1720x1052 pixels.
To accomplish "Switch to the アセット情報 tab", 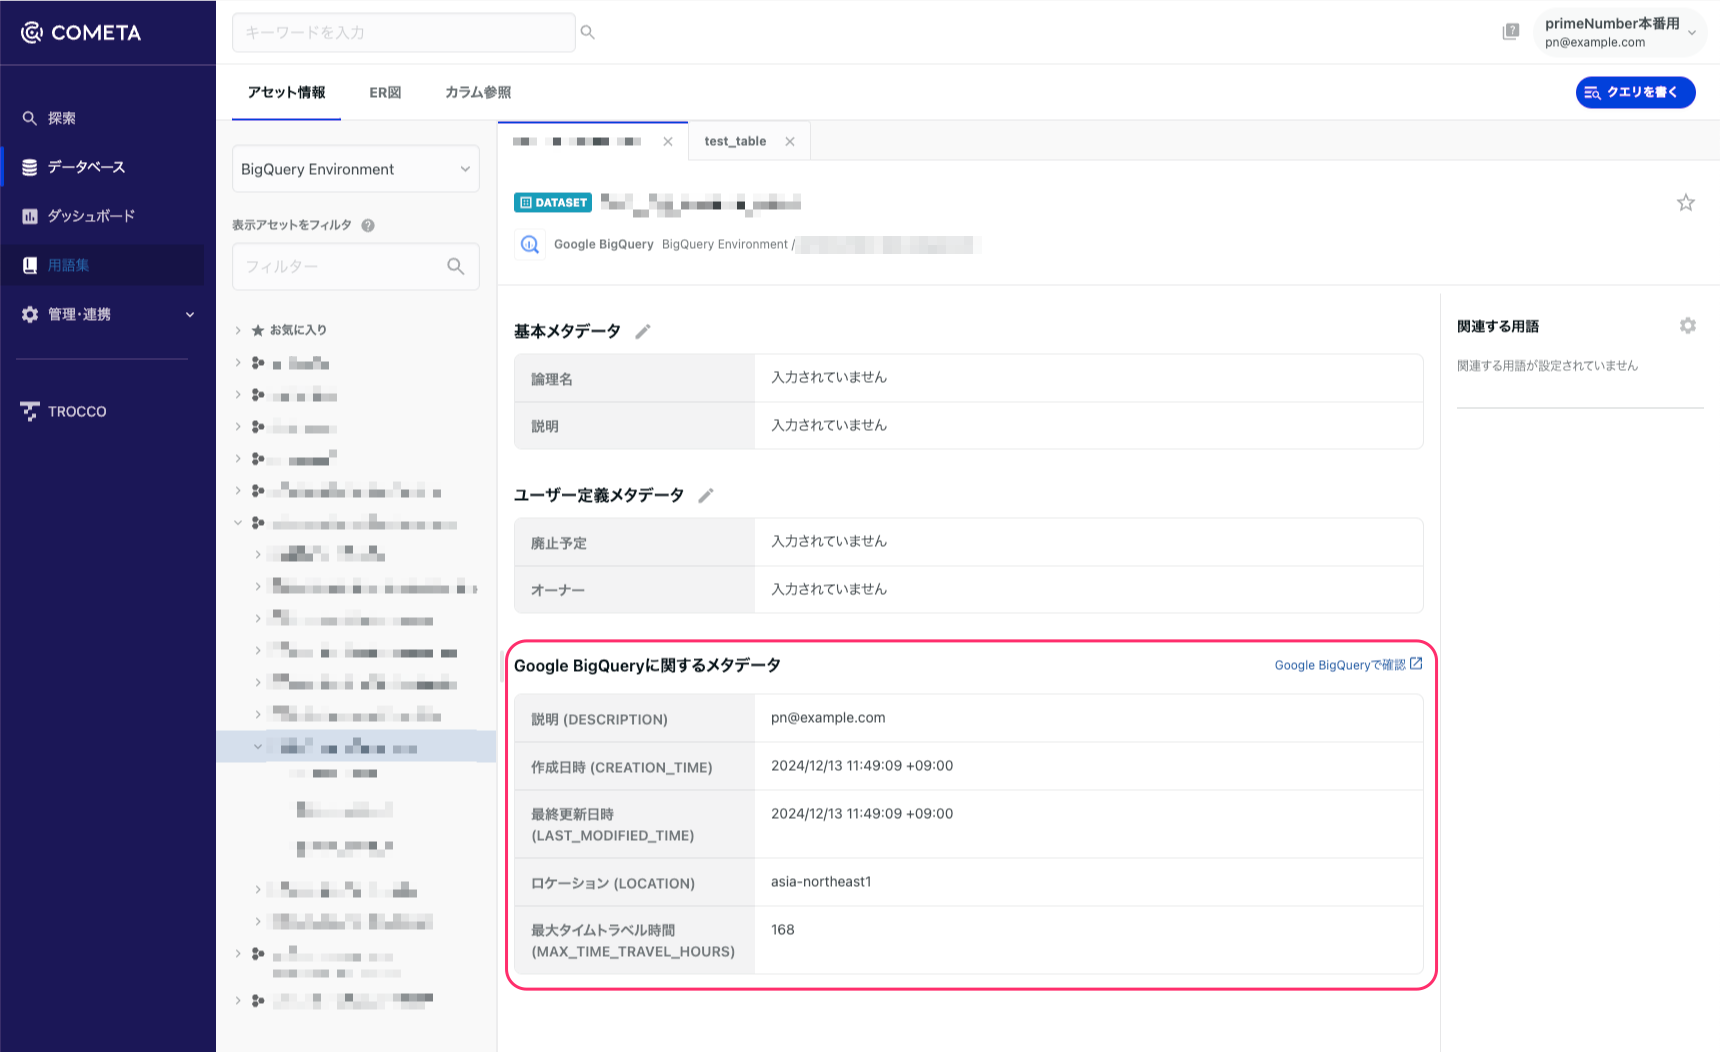I will pos(286,92).
